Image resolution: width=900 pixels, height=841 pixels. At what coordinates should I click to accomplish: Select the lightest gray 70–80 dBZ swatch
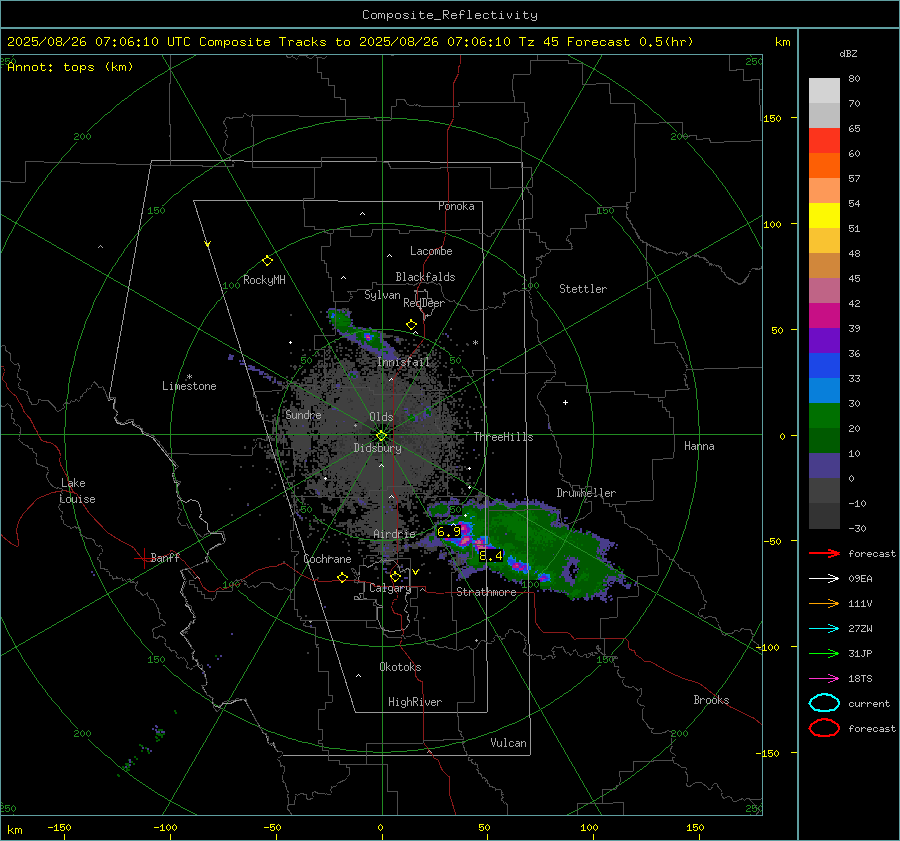[824, 91]
